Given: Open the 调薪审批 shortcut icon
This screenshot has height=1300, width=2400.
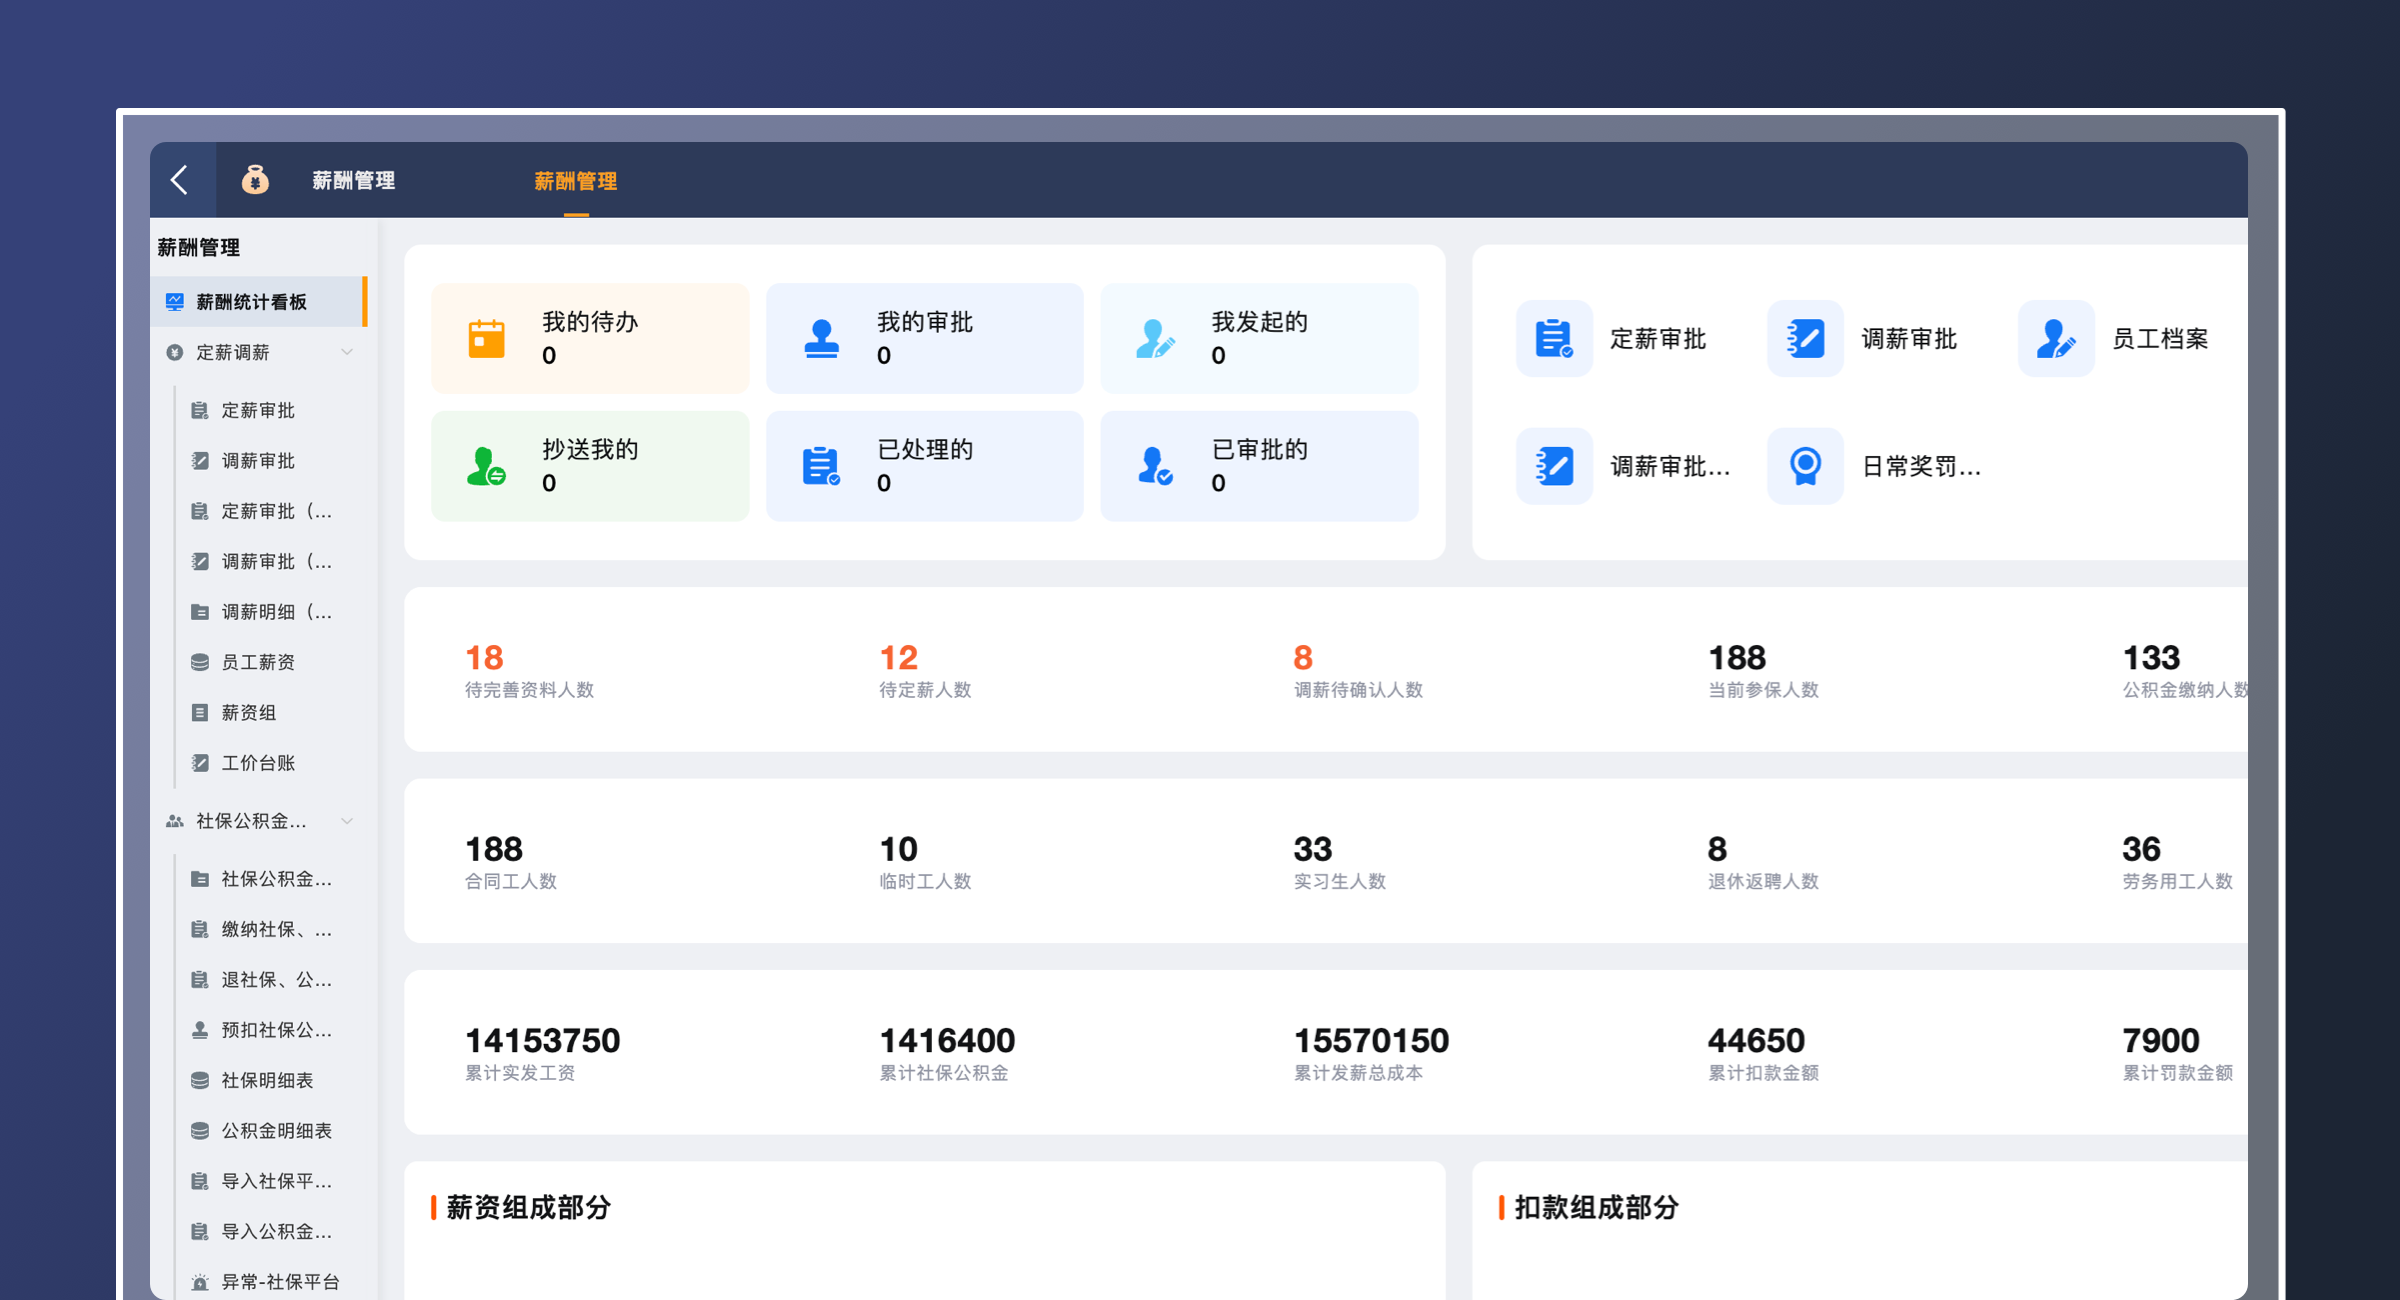Looking at the screenshot, I should click(x=1804, y=339).
